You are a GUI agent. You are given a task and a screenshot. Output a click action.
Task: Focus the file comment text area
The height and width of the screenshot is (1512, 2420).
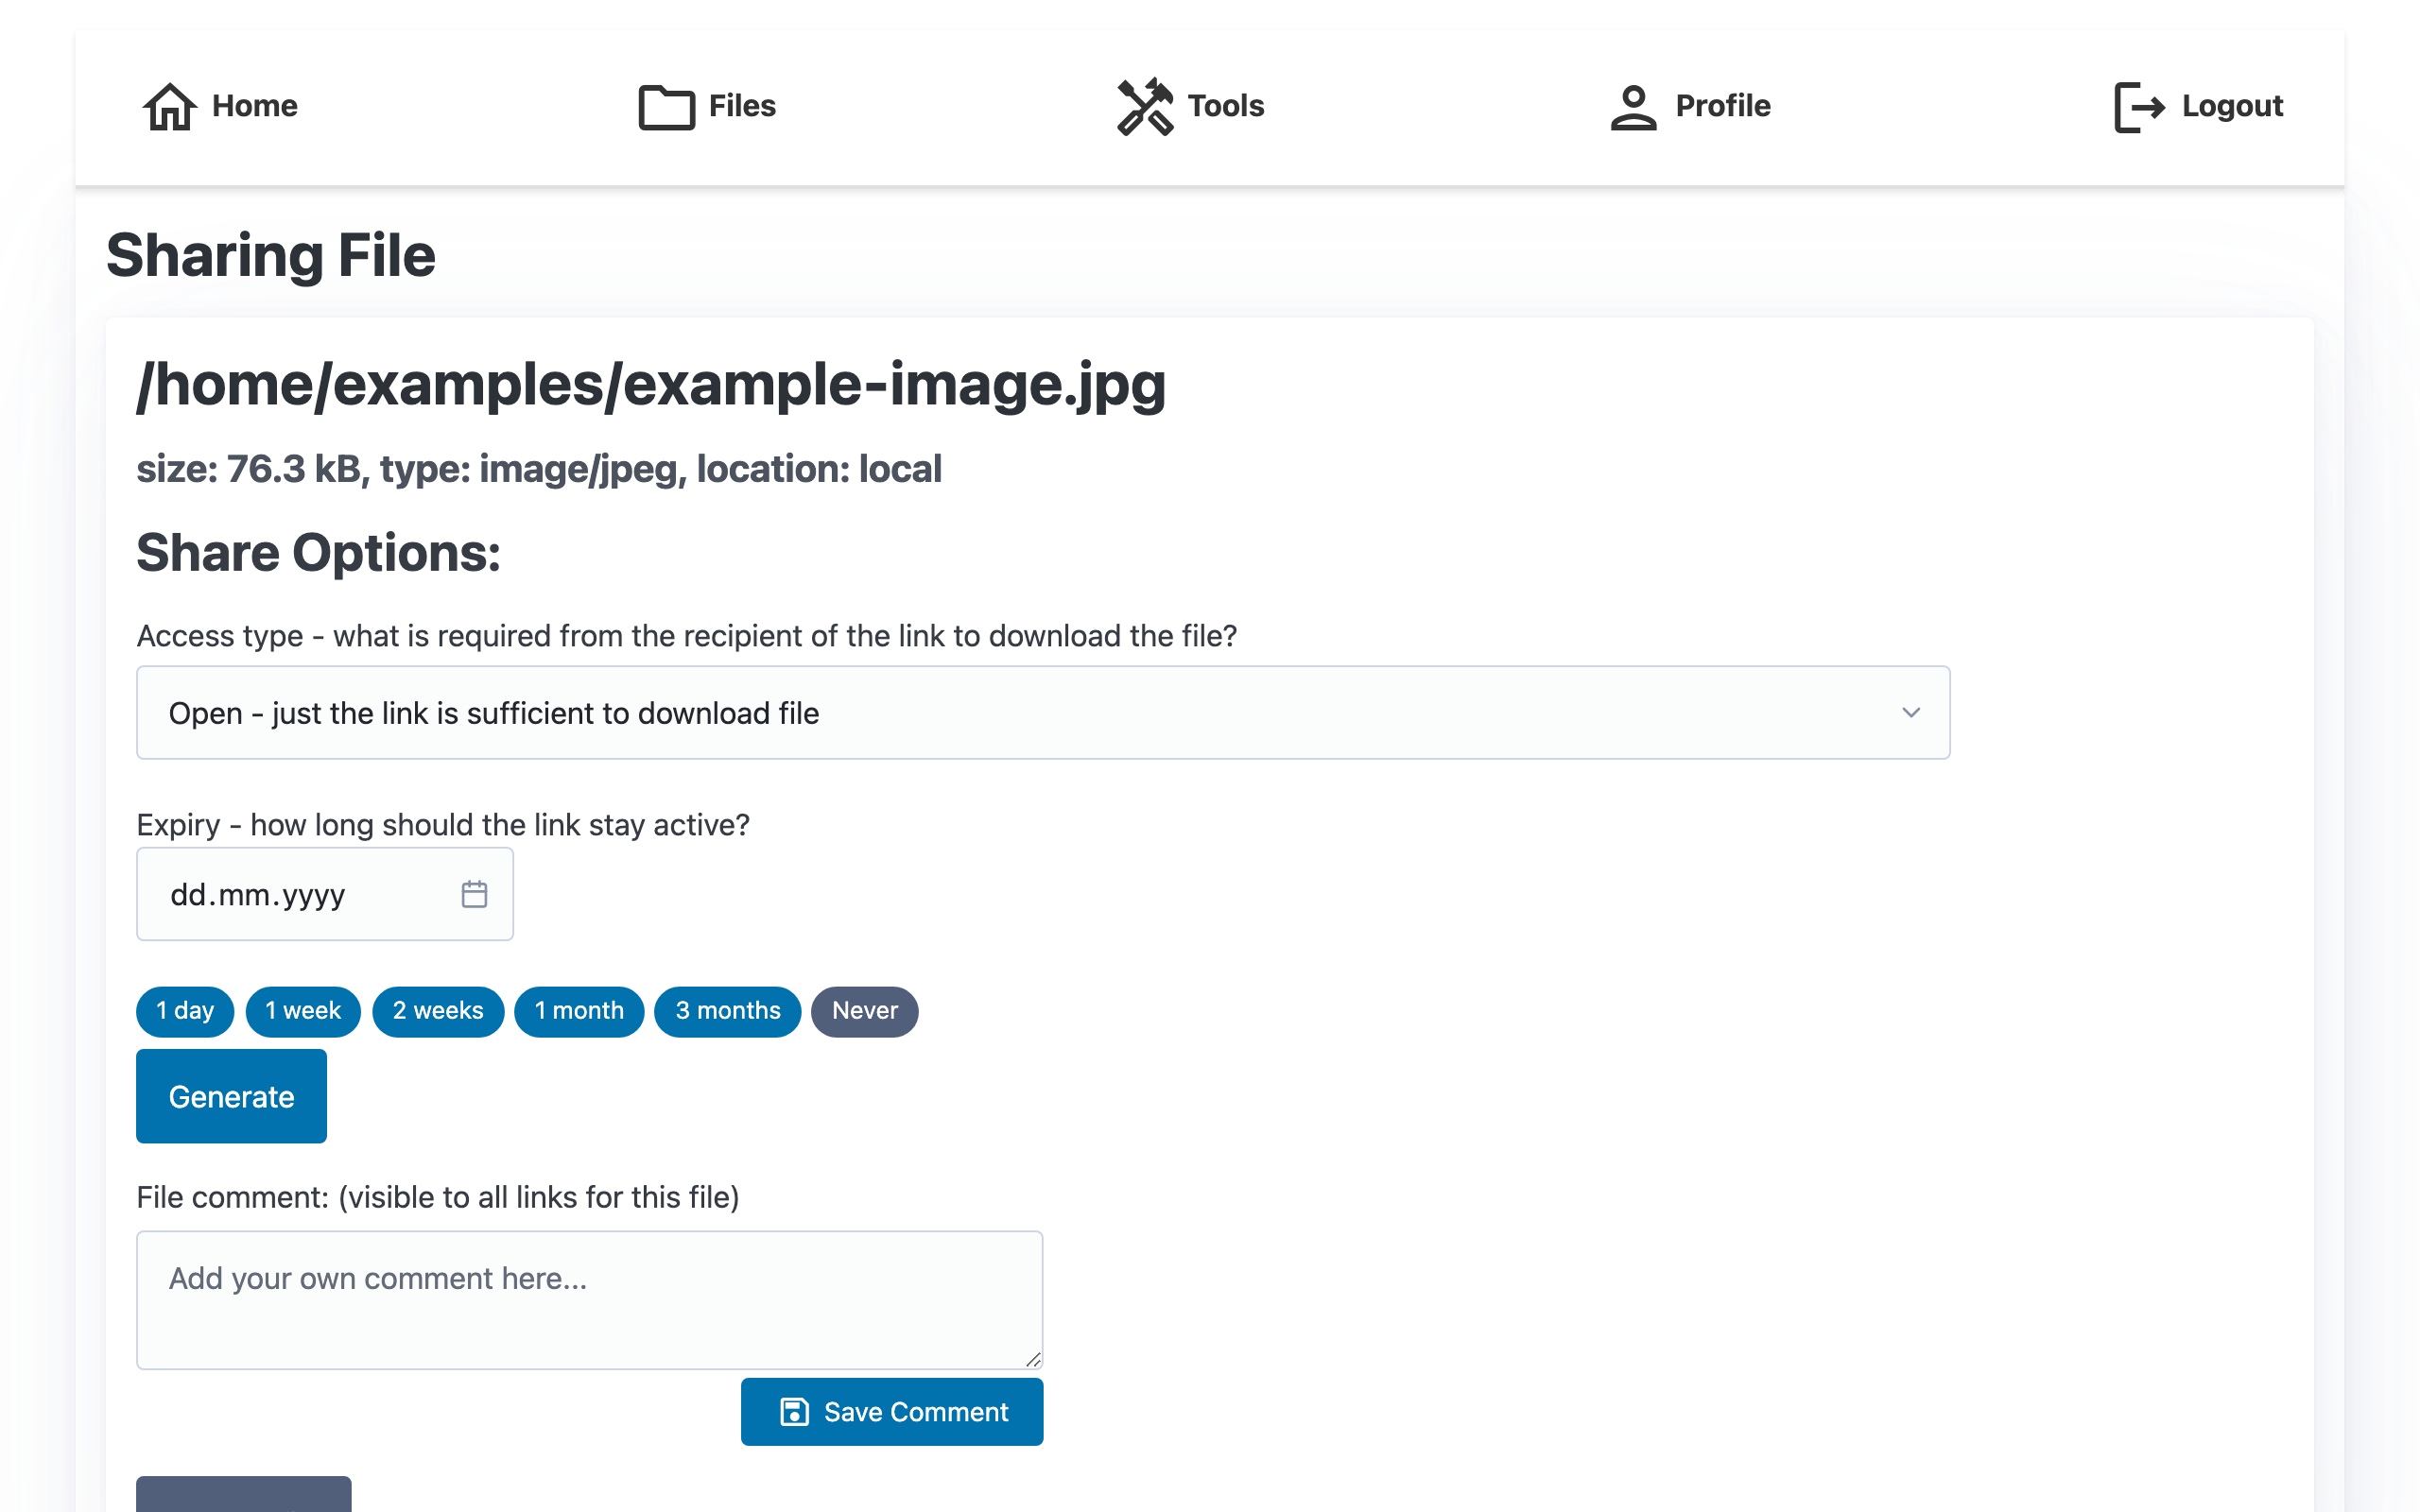(x=589, y=1299)
